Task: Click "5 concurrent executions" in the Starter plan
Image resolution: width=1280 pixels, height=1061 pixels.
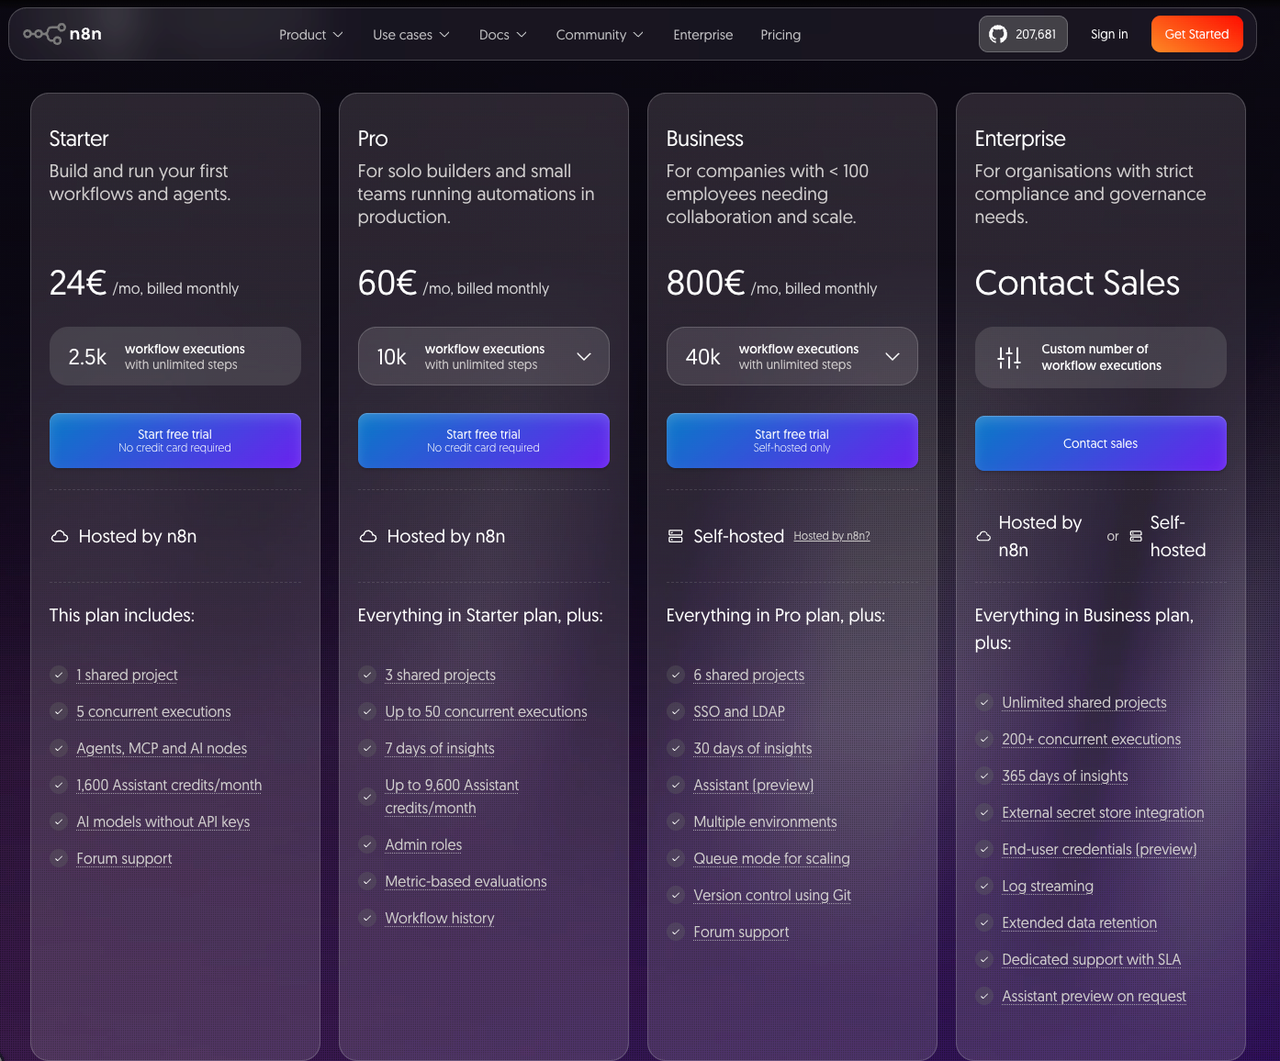Action: tap(154, 712)
